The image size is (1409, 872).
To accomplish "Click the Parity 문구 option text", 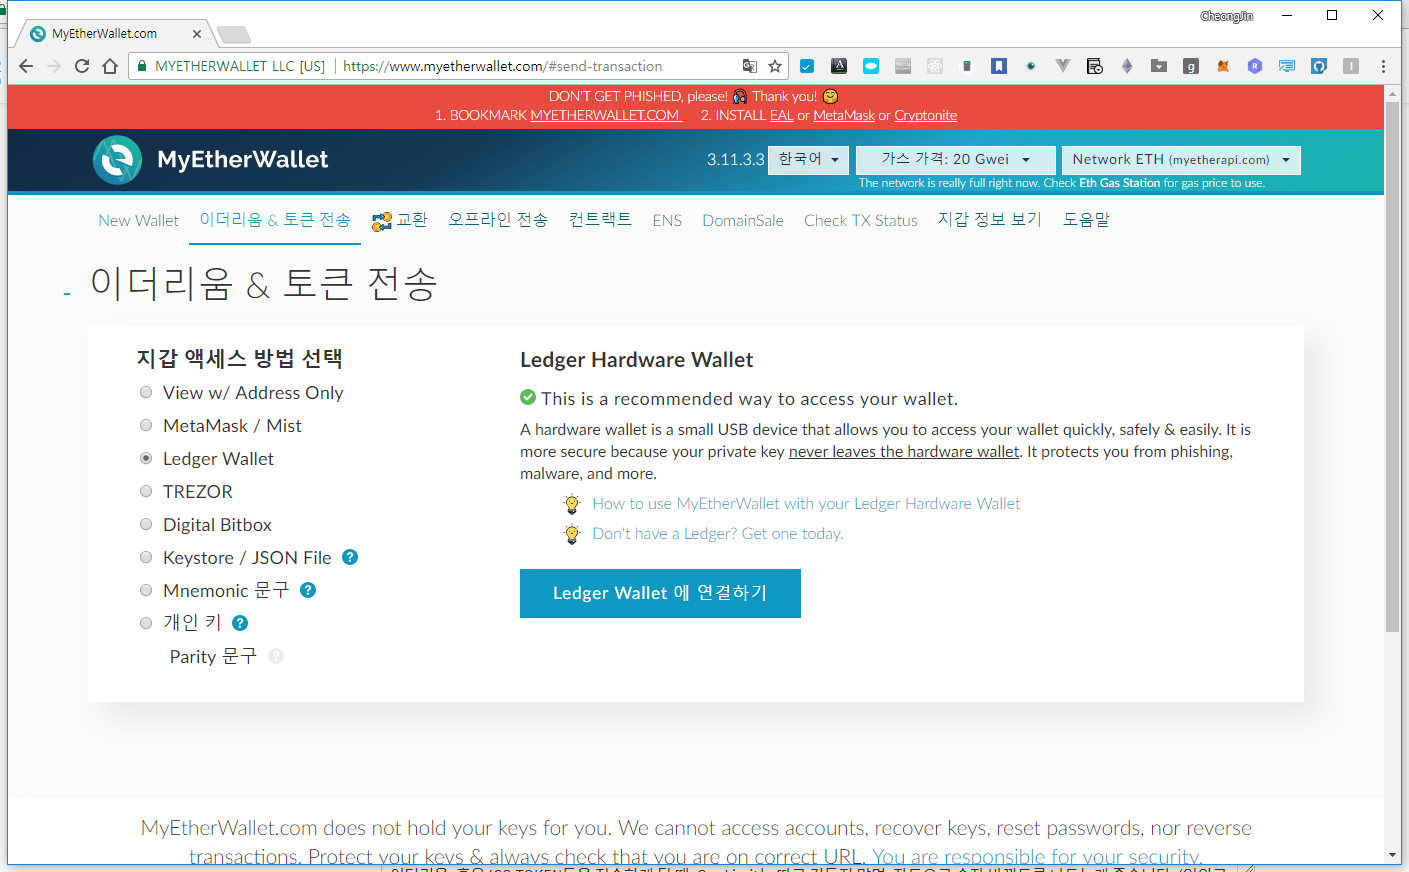I will (213, 657).
